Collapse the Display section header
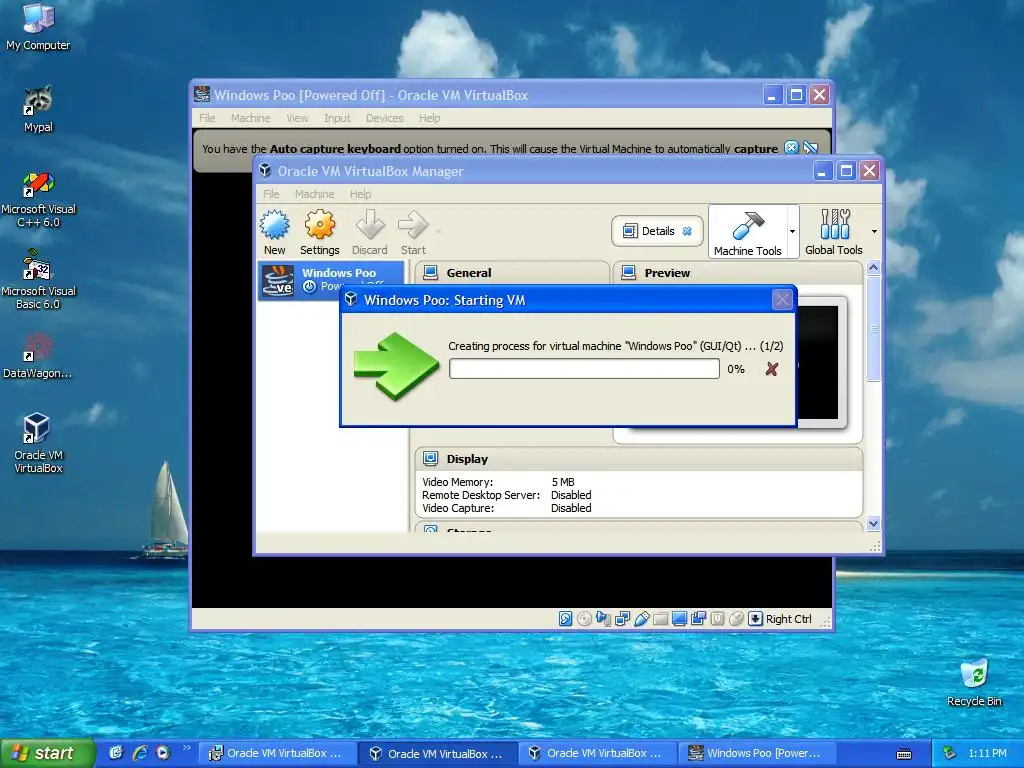 pyautogui.click(x=639, y=458)
